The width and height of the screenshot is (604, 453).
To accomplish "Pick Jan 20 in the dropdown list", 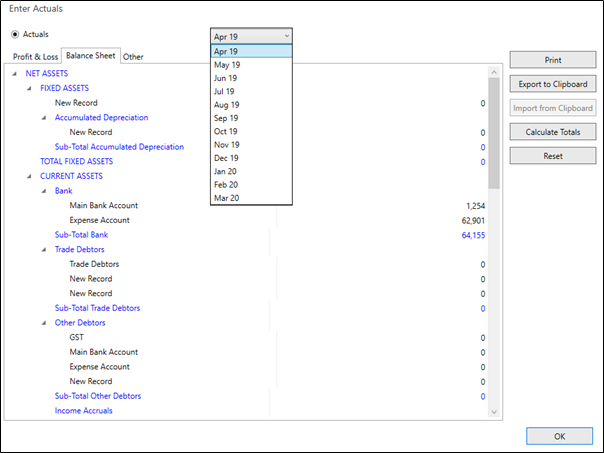I will [x=251, y=171].
